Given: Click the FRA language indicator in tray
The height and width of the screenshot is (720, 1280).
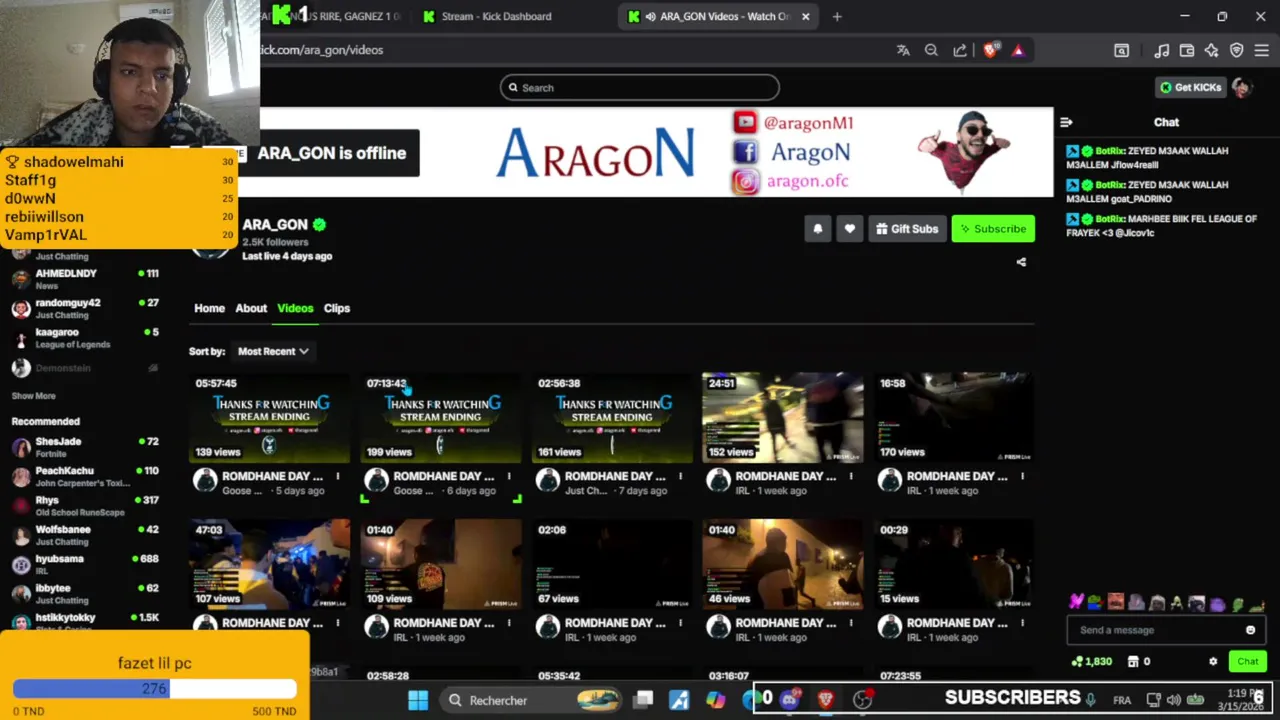Looking at the screenshot, I should coord(1122,700).
